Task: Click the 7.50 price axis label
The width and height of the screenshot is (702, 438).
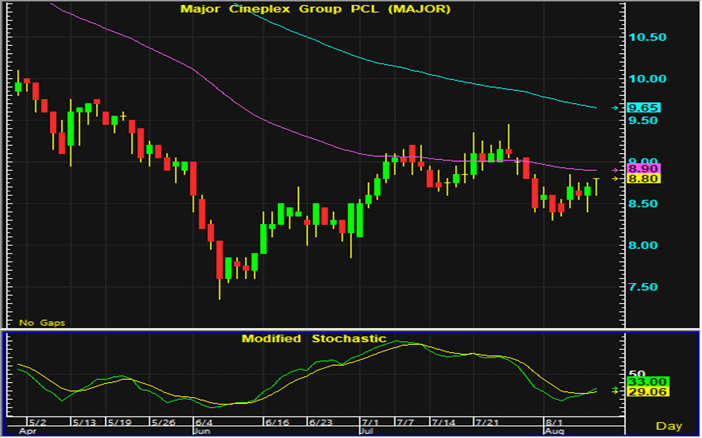Action: pyautogui.click(x=649, y=287)
